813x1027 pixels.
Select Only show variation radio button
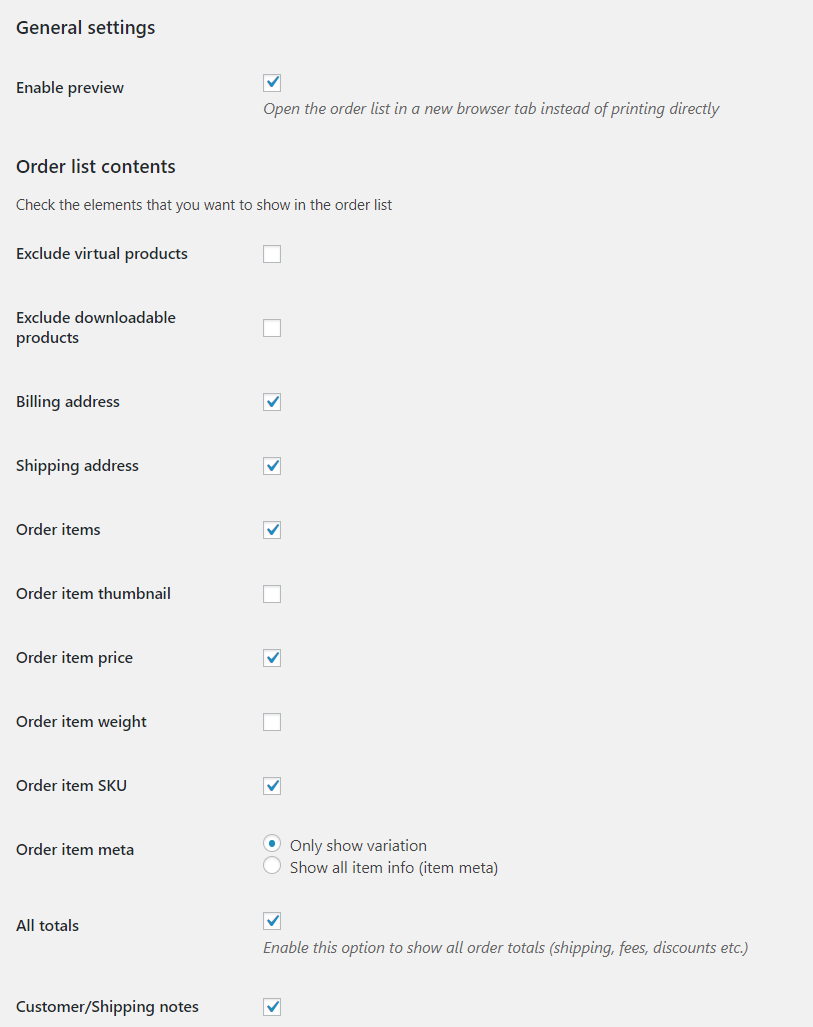coord(272,844)
